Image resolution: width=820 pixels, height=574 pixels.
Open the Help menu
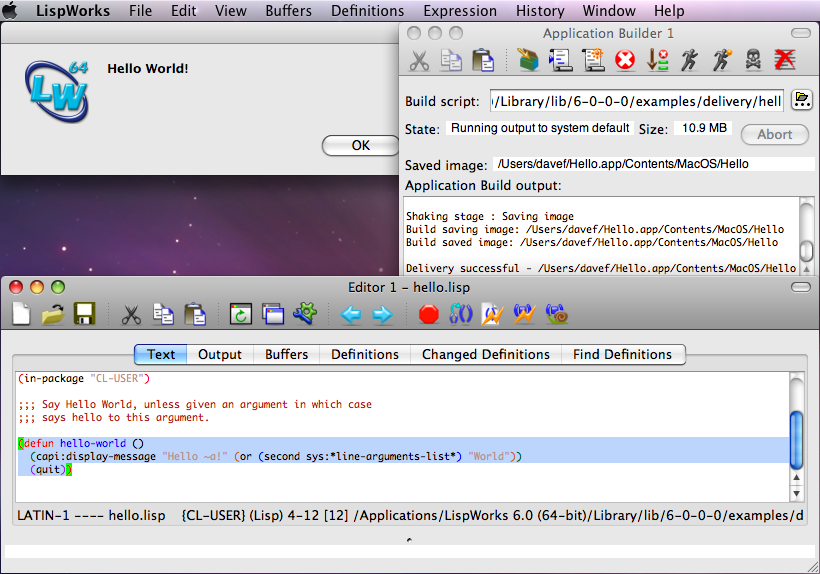tap(669, 10)
